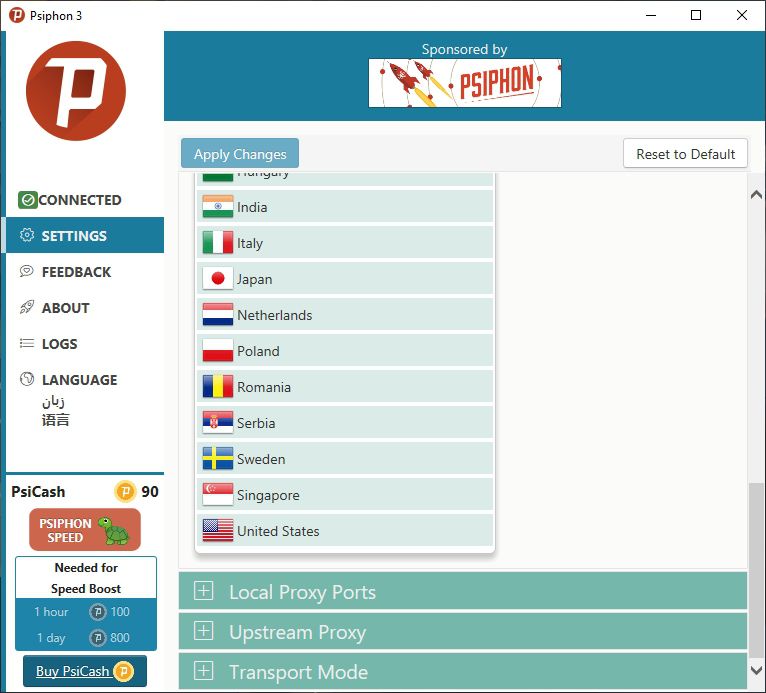Select Singapore from region list

click(x=345, y=495)
